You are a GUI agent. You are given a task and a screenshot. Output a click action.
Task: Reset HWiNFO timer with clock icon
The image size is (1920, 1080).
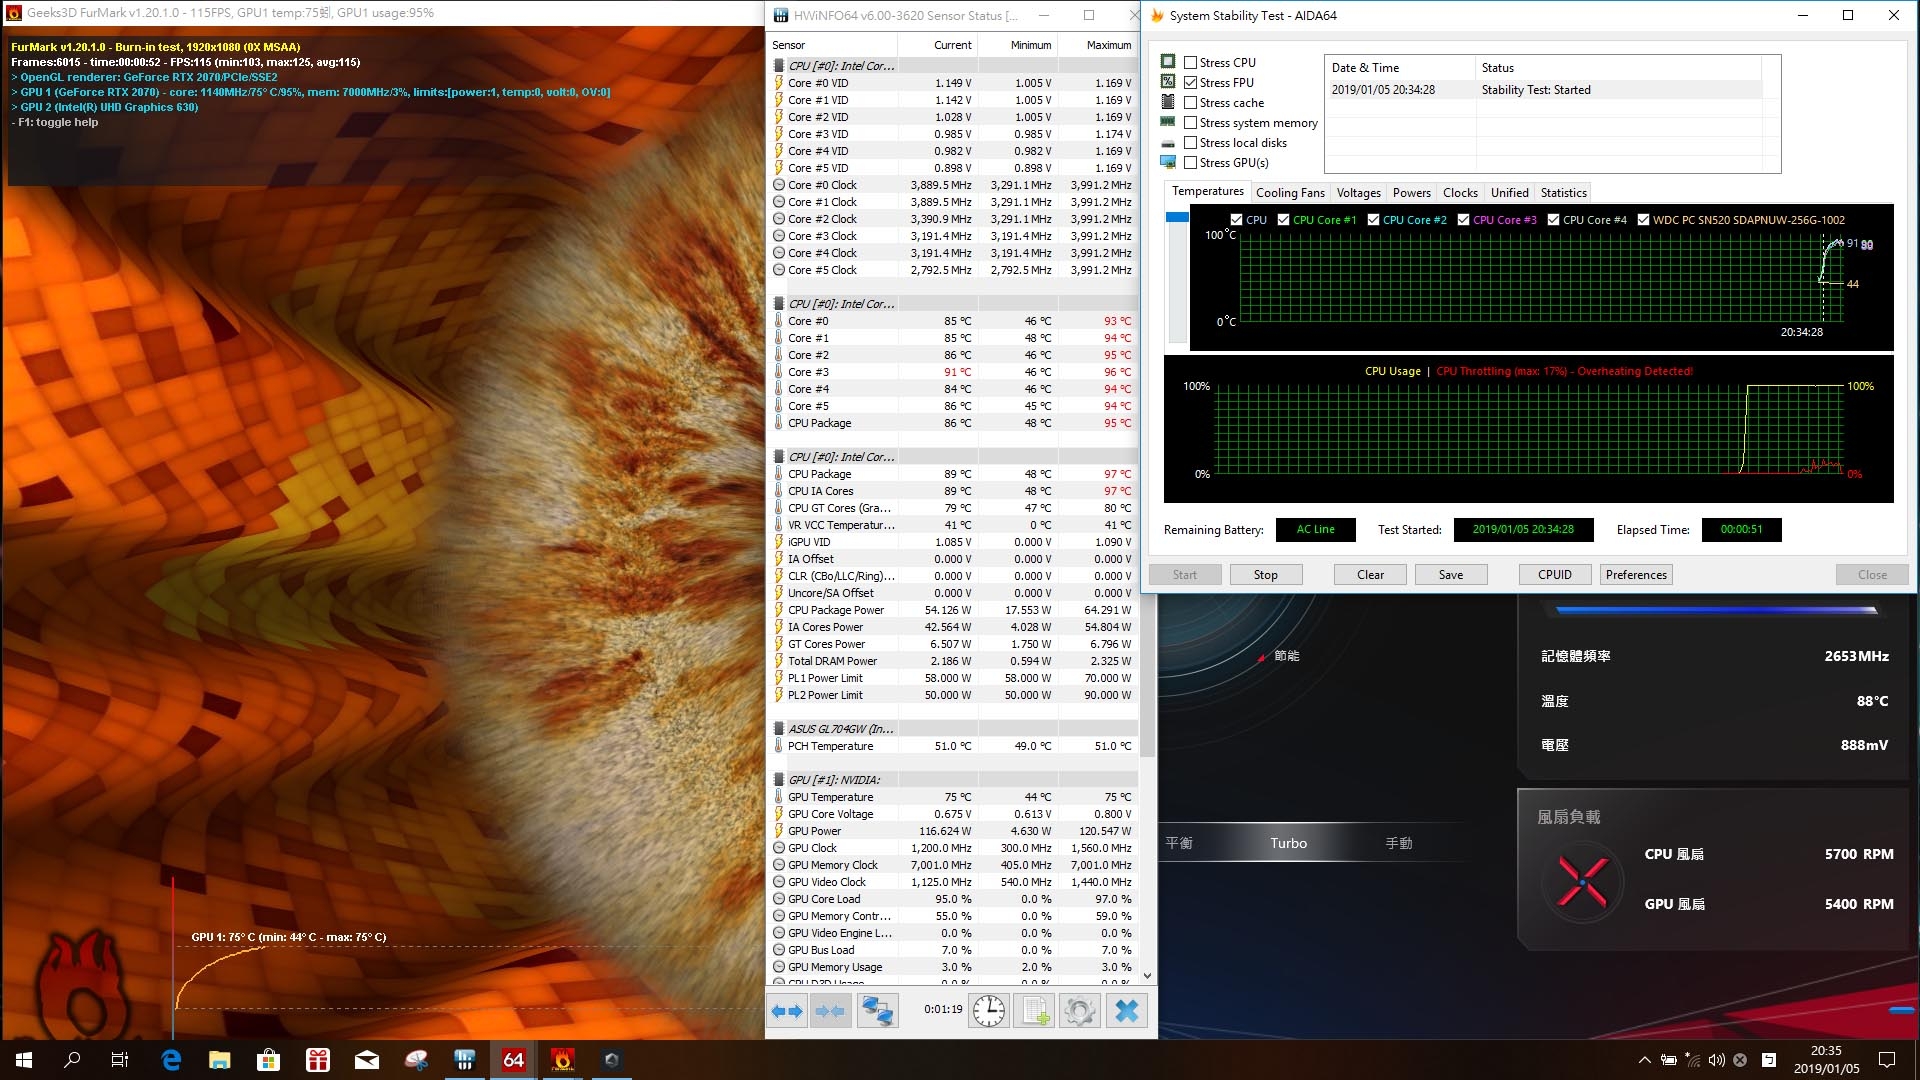(x=988, y=1011)
